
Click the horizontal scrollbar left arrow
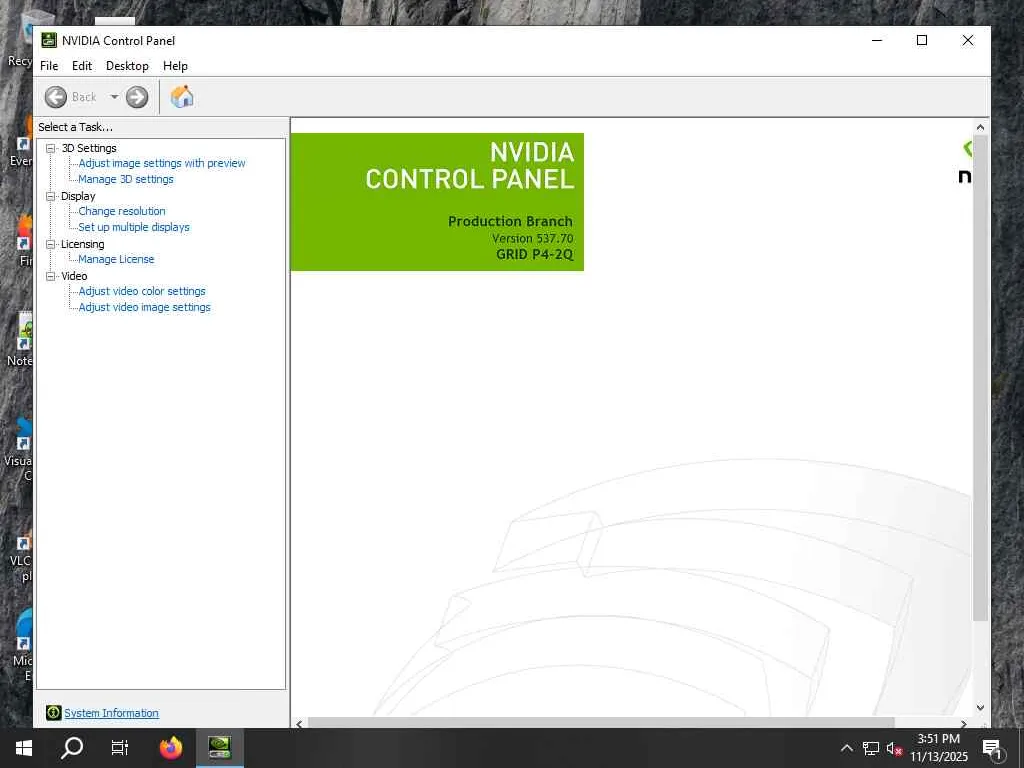pyautogui.click(x=299, y=724)
